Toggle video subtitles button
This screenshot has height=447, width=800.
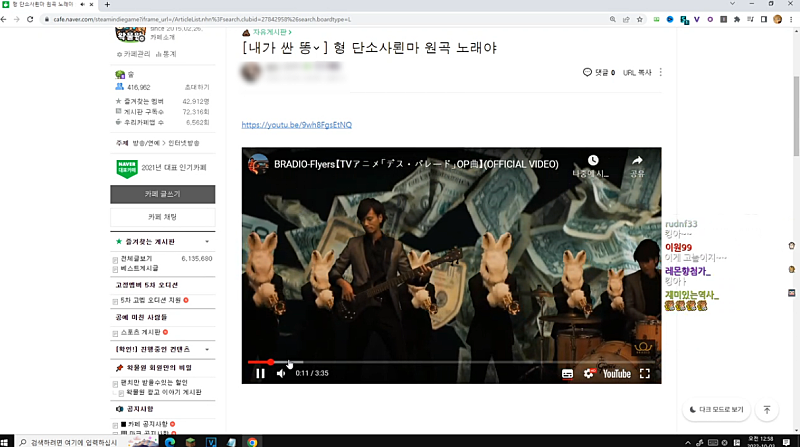[x=567, y=374]
